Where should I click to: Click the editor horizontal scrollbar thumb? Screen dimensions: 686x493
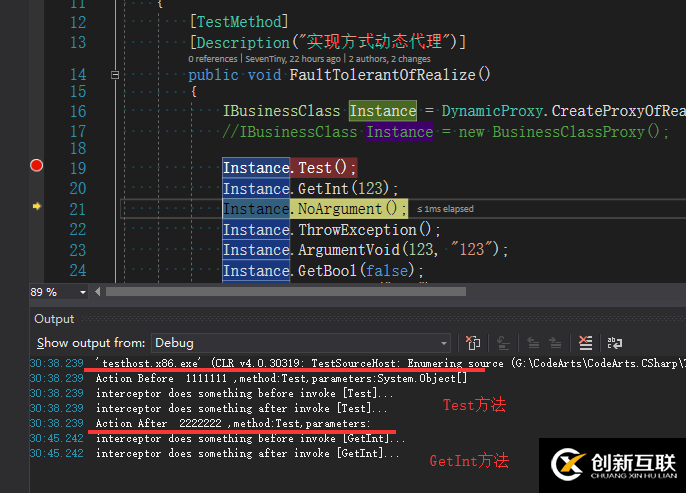pyautogui.click(x=286, y=292)
